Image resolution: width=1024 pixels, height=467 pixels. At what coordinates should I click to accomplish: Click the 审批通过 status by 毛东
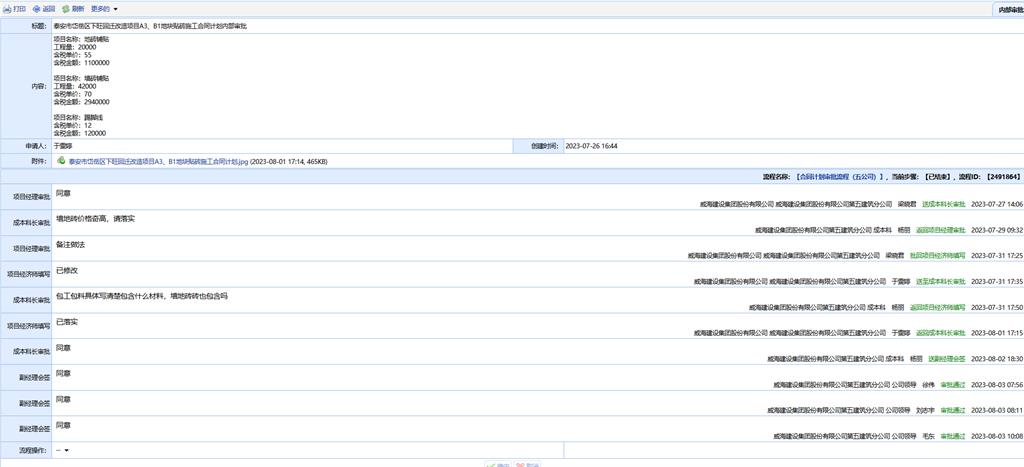[x=951, y=436]
